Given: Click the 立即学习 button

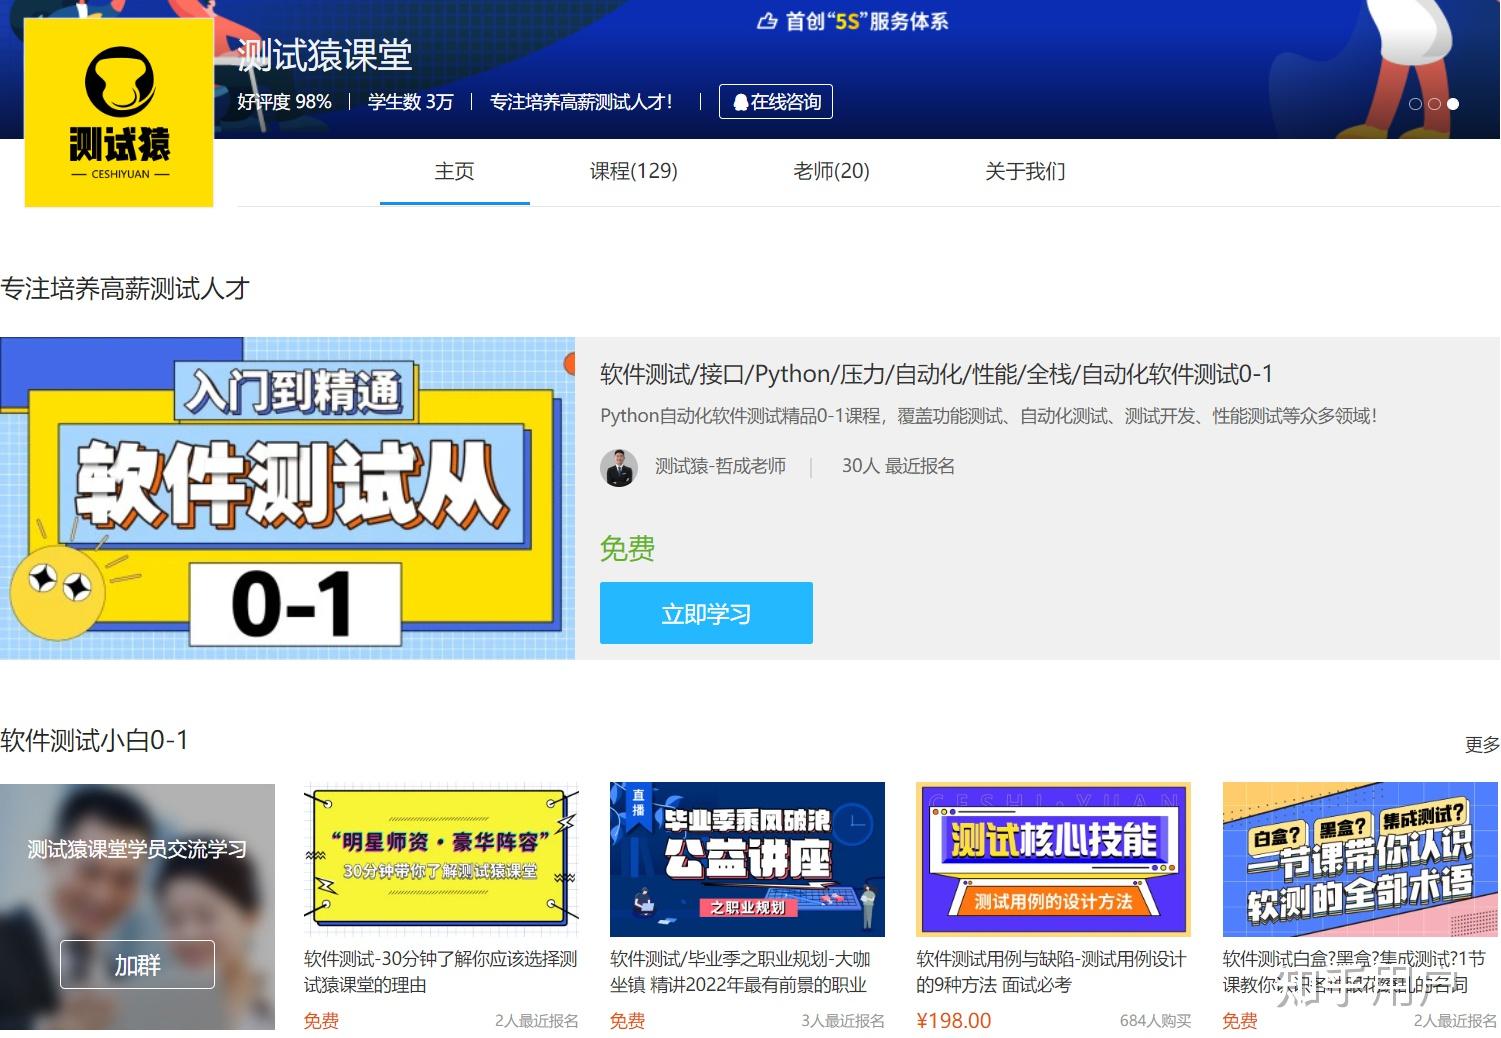Looking at the screenshot, I should coord(706,613).
